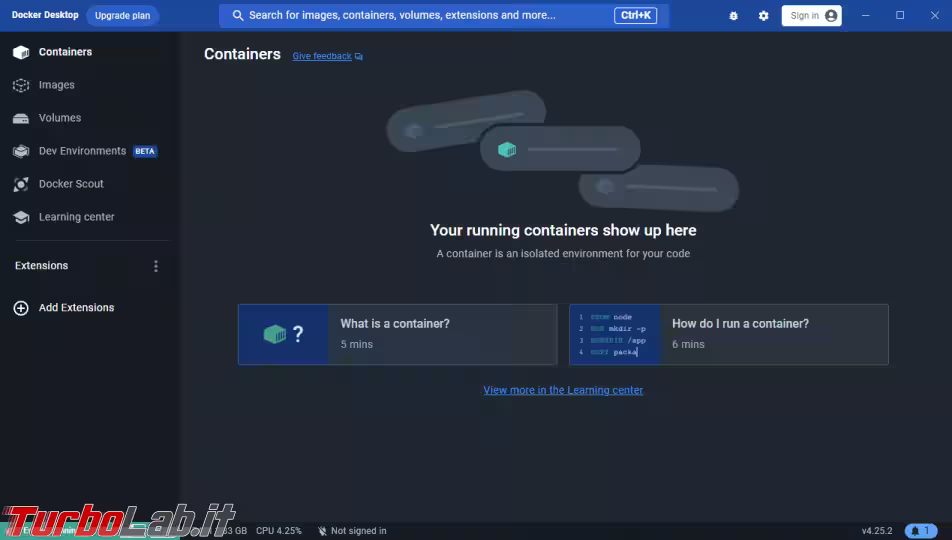This screenshot has width=952, height=540.
Task: Click the Volumes sidebar icon
Action: coord(21,118)
